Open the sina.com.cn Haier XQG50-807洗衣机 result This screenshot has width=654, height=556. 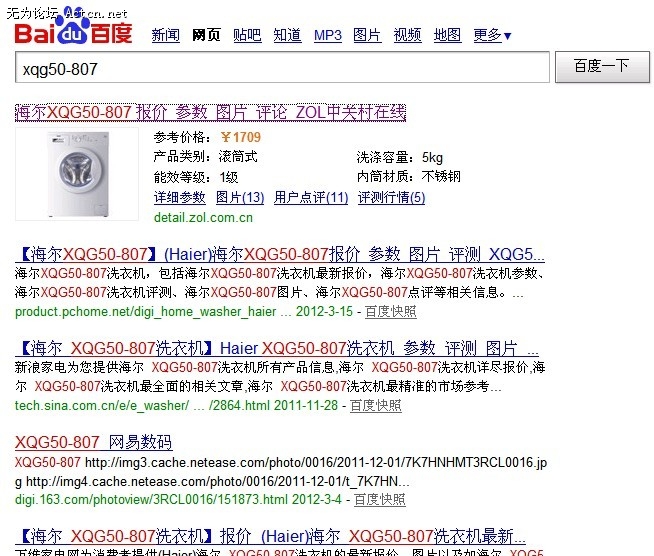[x=277, y=349]
